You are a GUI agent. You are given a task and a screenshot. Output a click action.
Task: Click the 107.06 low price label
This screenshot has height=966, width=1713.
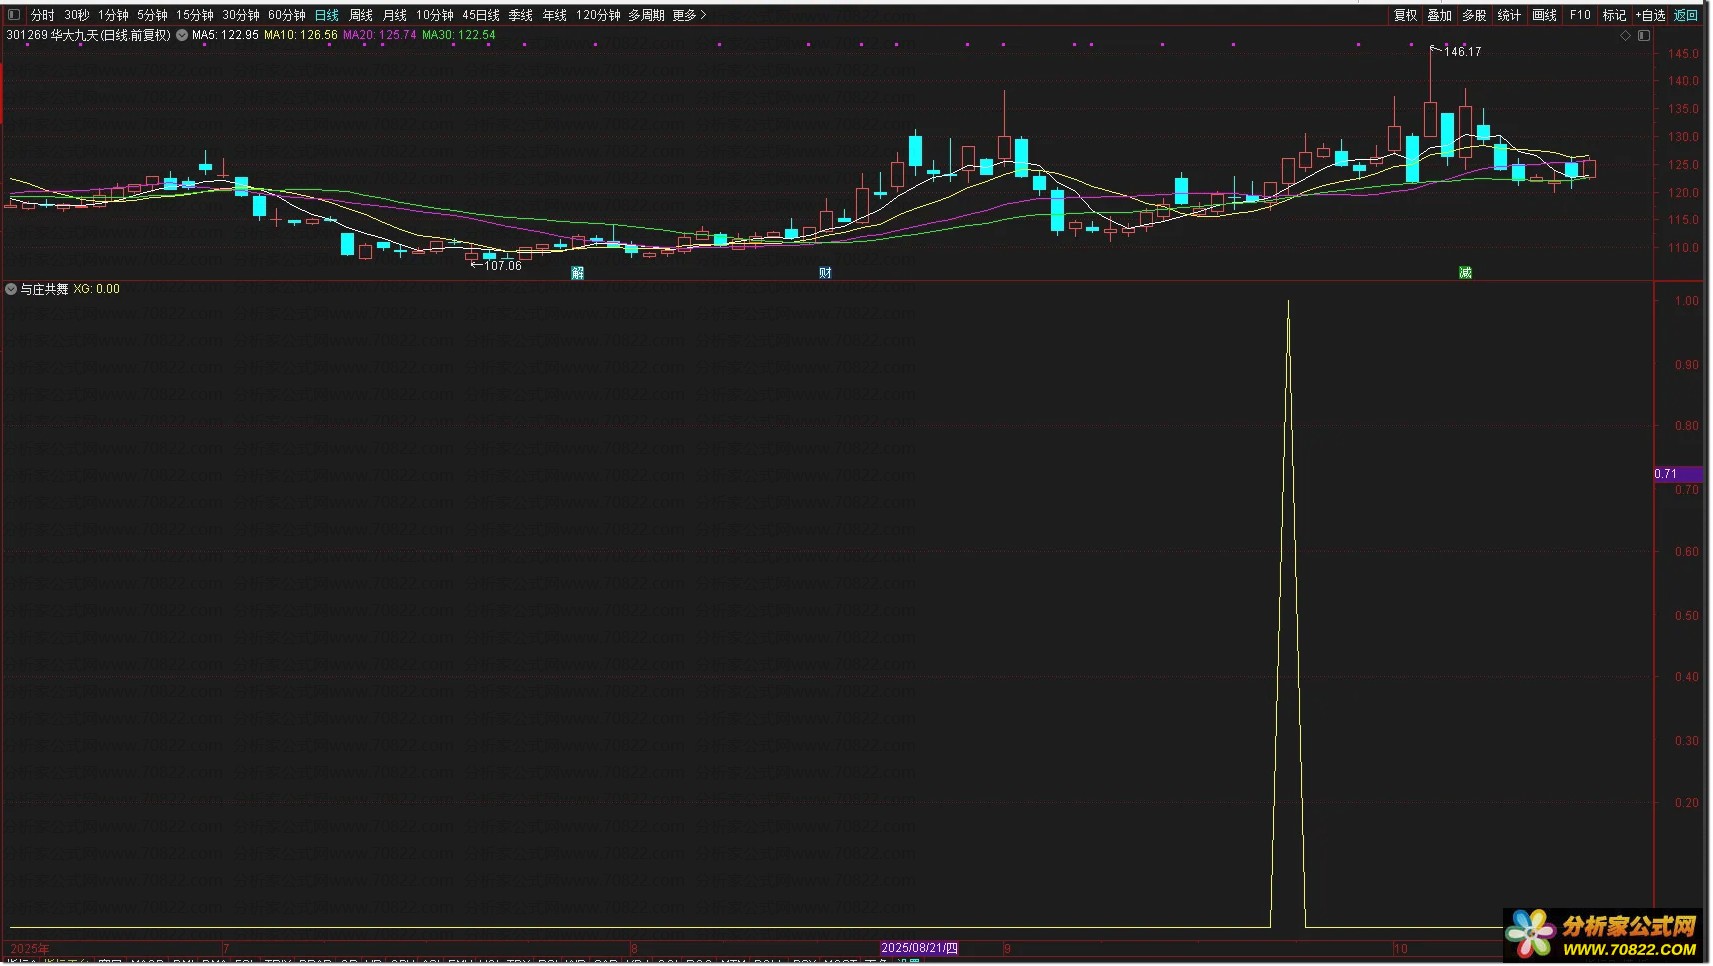pos(503,266)
